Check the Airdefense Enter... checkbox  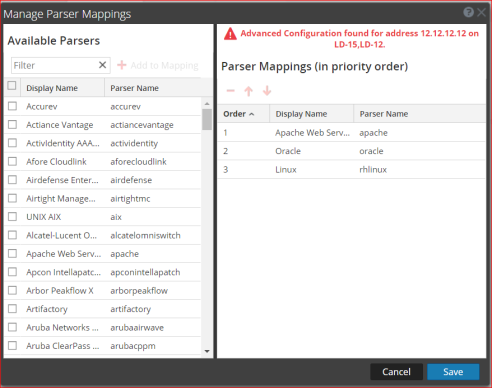[12, 180]
